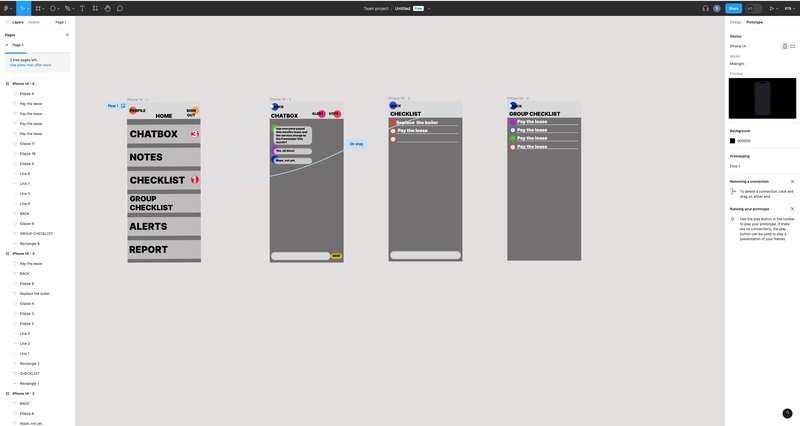Click the Free plan badge beside file name

point(418,8)
